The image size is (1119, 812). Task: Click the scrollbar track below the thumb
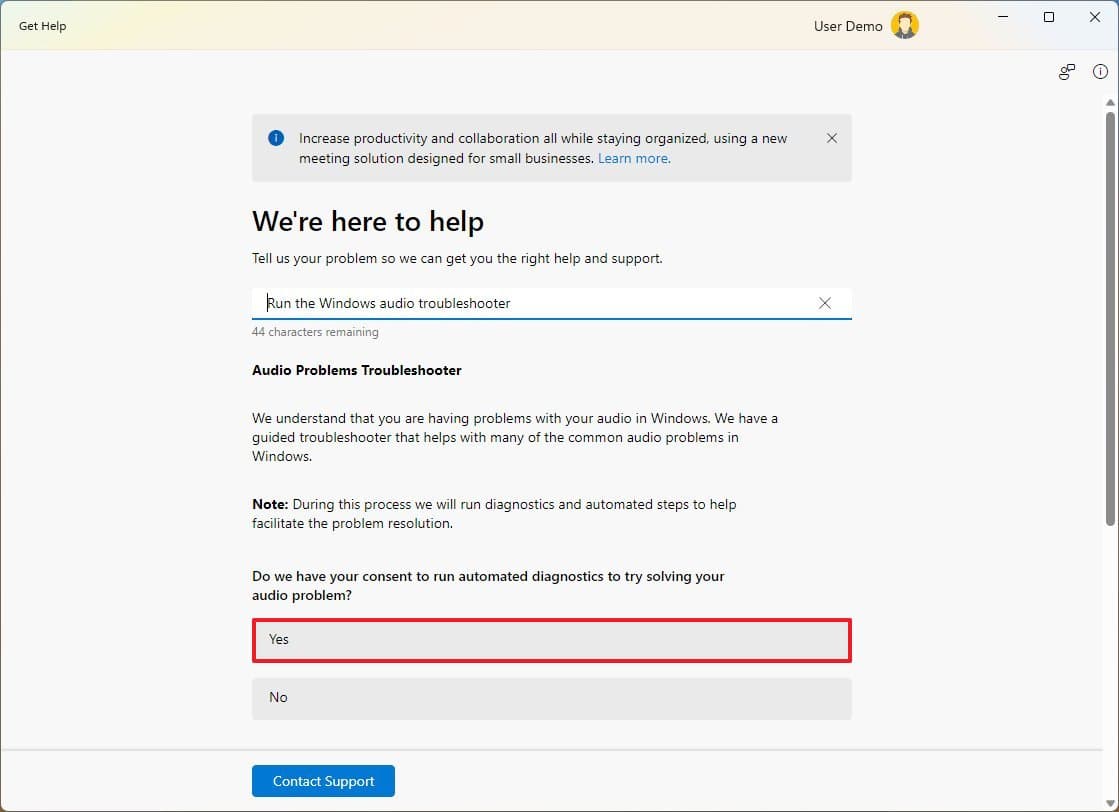1110,650
